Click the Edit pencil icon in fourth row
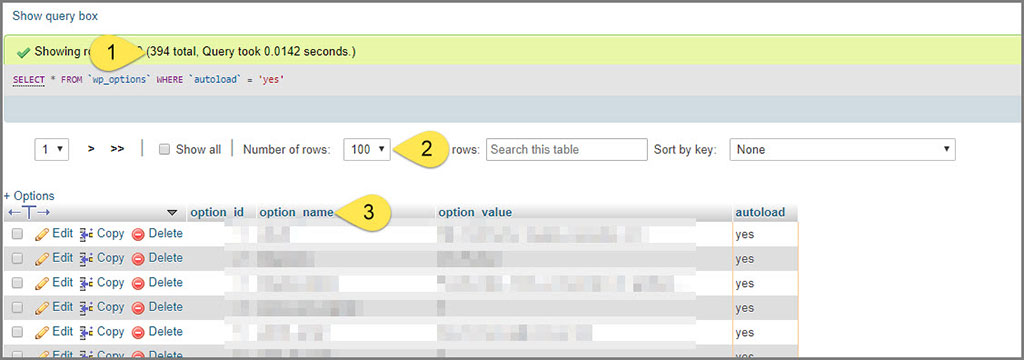The width and height of the screenshot is (1024, 360). [x=42, y=307]
